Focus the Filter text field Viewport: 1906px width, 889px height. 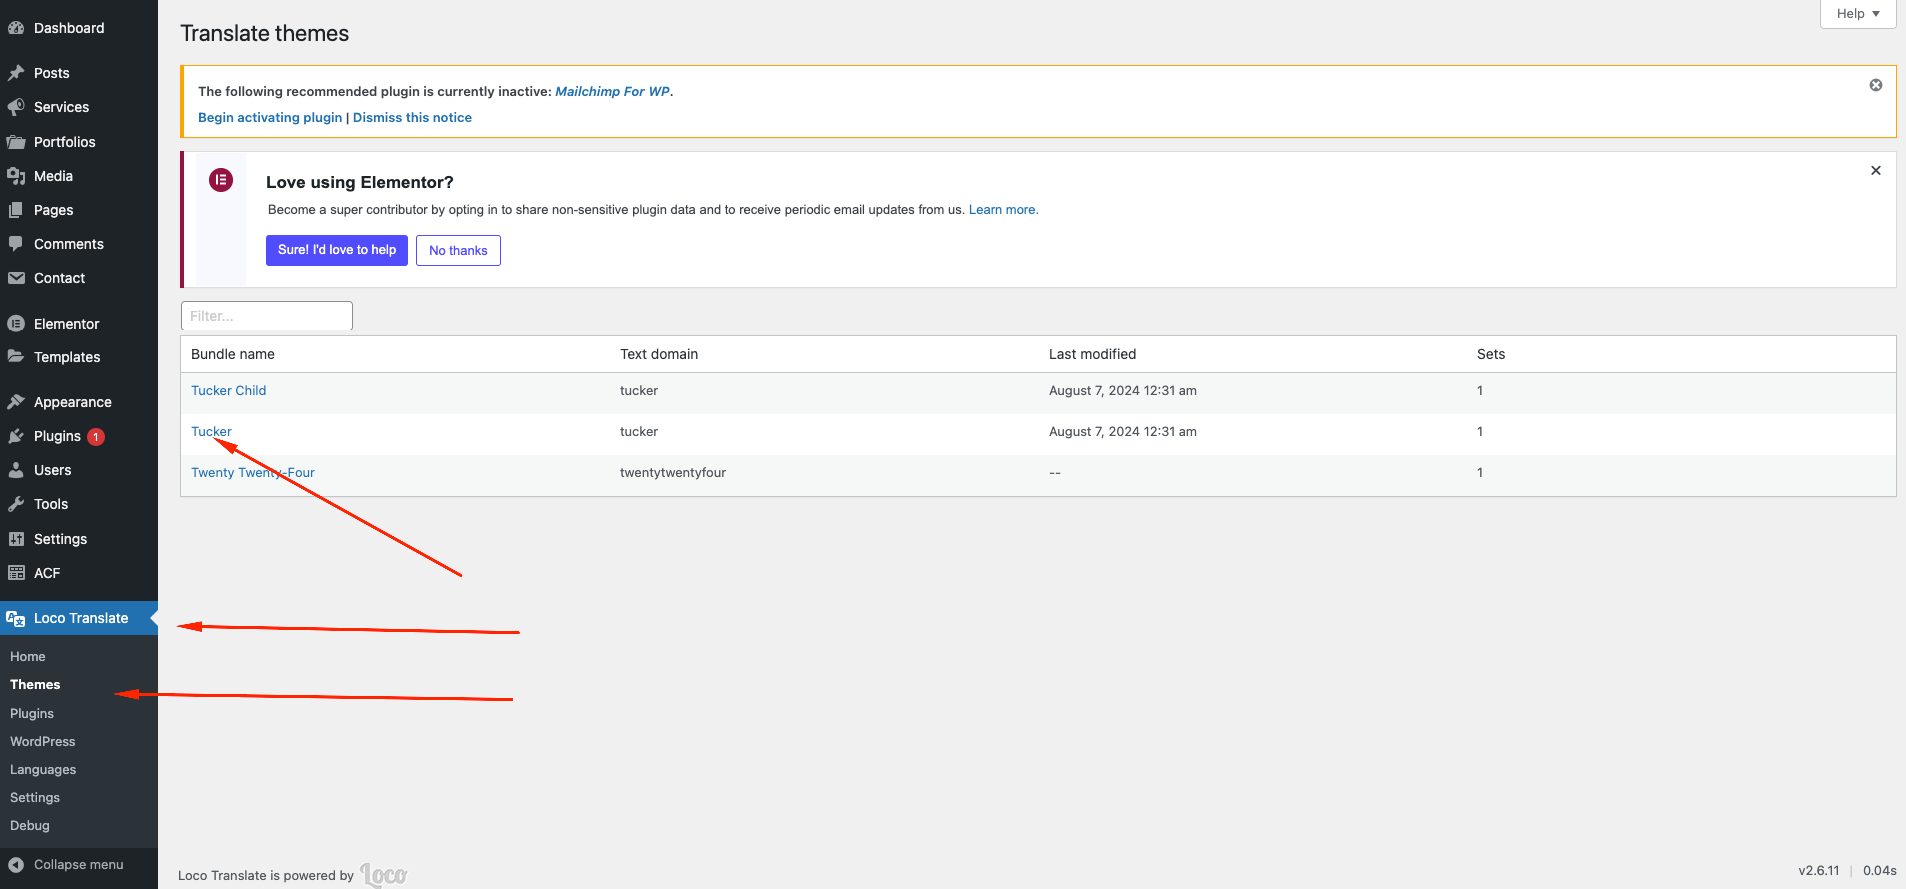[x=267, y=316]
